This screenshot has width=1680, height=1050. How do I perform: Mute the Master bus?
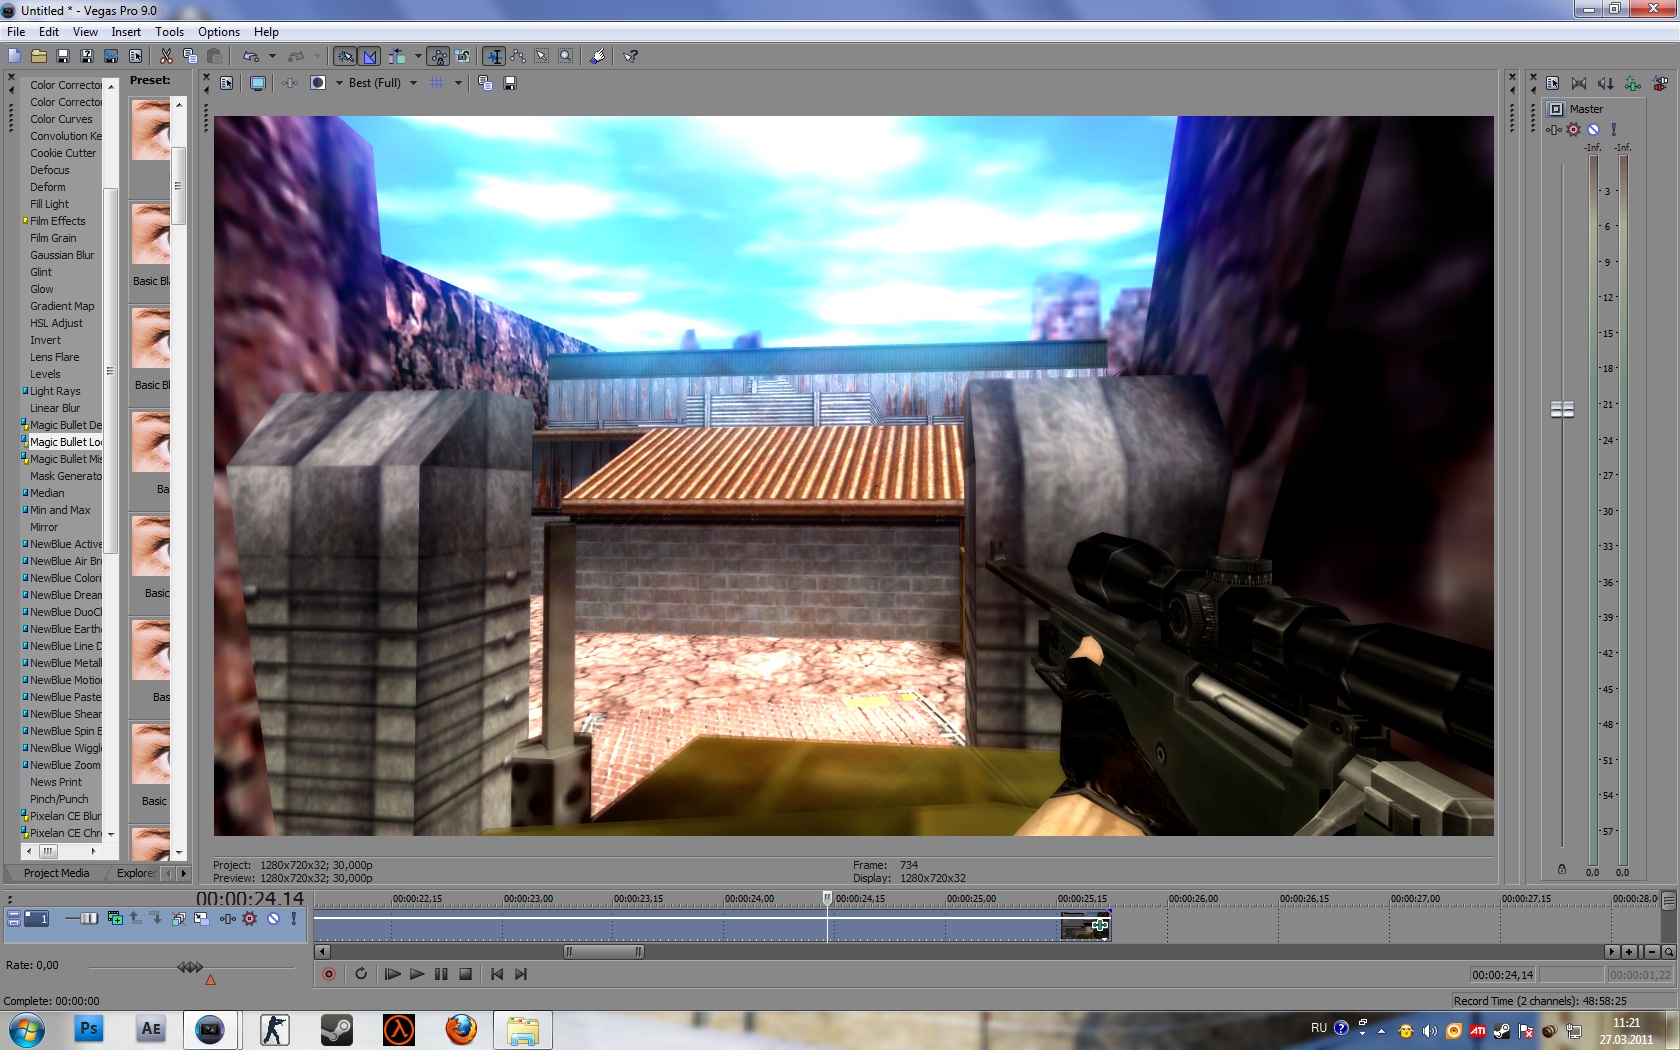point(1594,129)
